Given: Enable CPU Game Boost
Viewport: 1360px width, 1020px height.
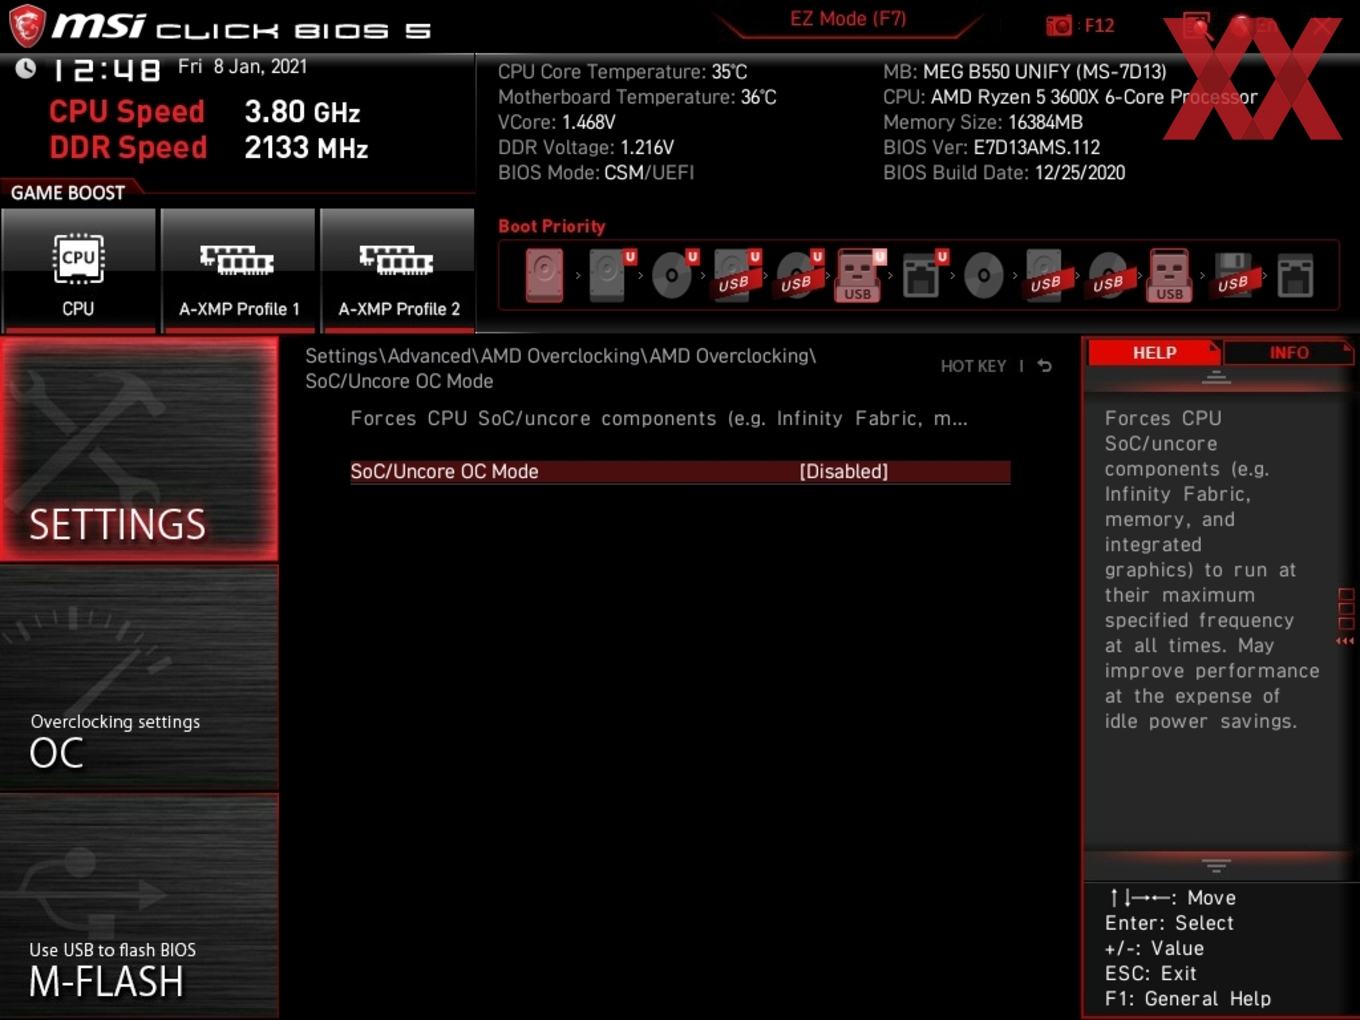Looking at the screenshot, I should pyautogui.click(x=78, y=270).
